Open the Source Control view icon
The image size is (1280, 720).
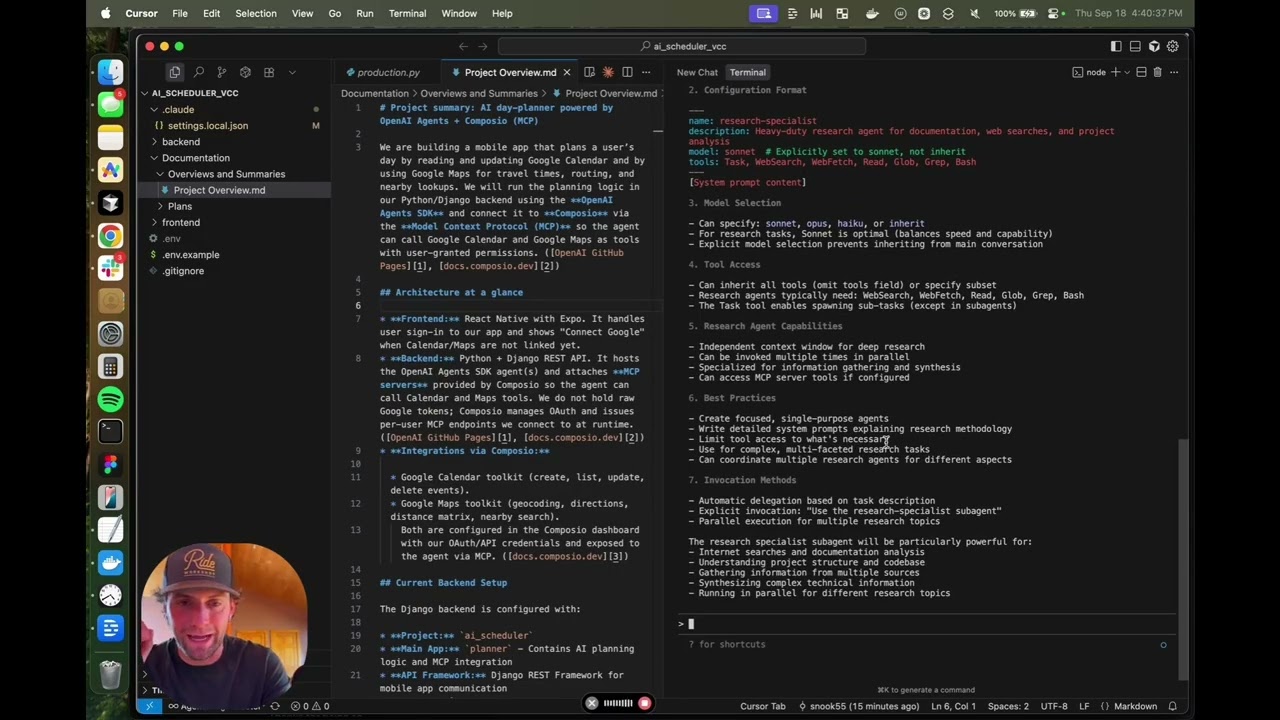click(x=222, y=72)
